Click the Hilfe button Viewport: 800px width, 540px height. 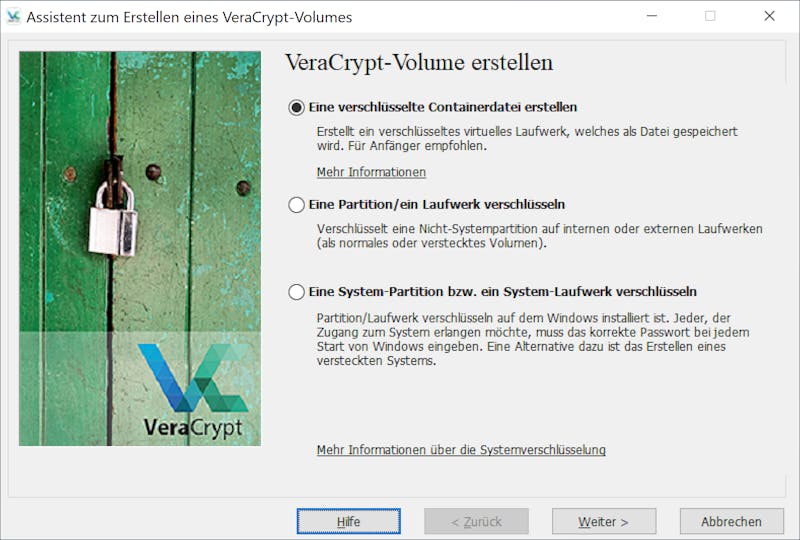tap(348, 521)
